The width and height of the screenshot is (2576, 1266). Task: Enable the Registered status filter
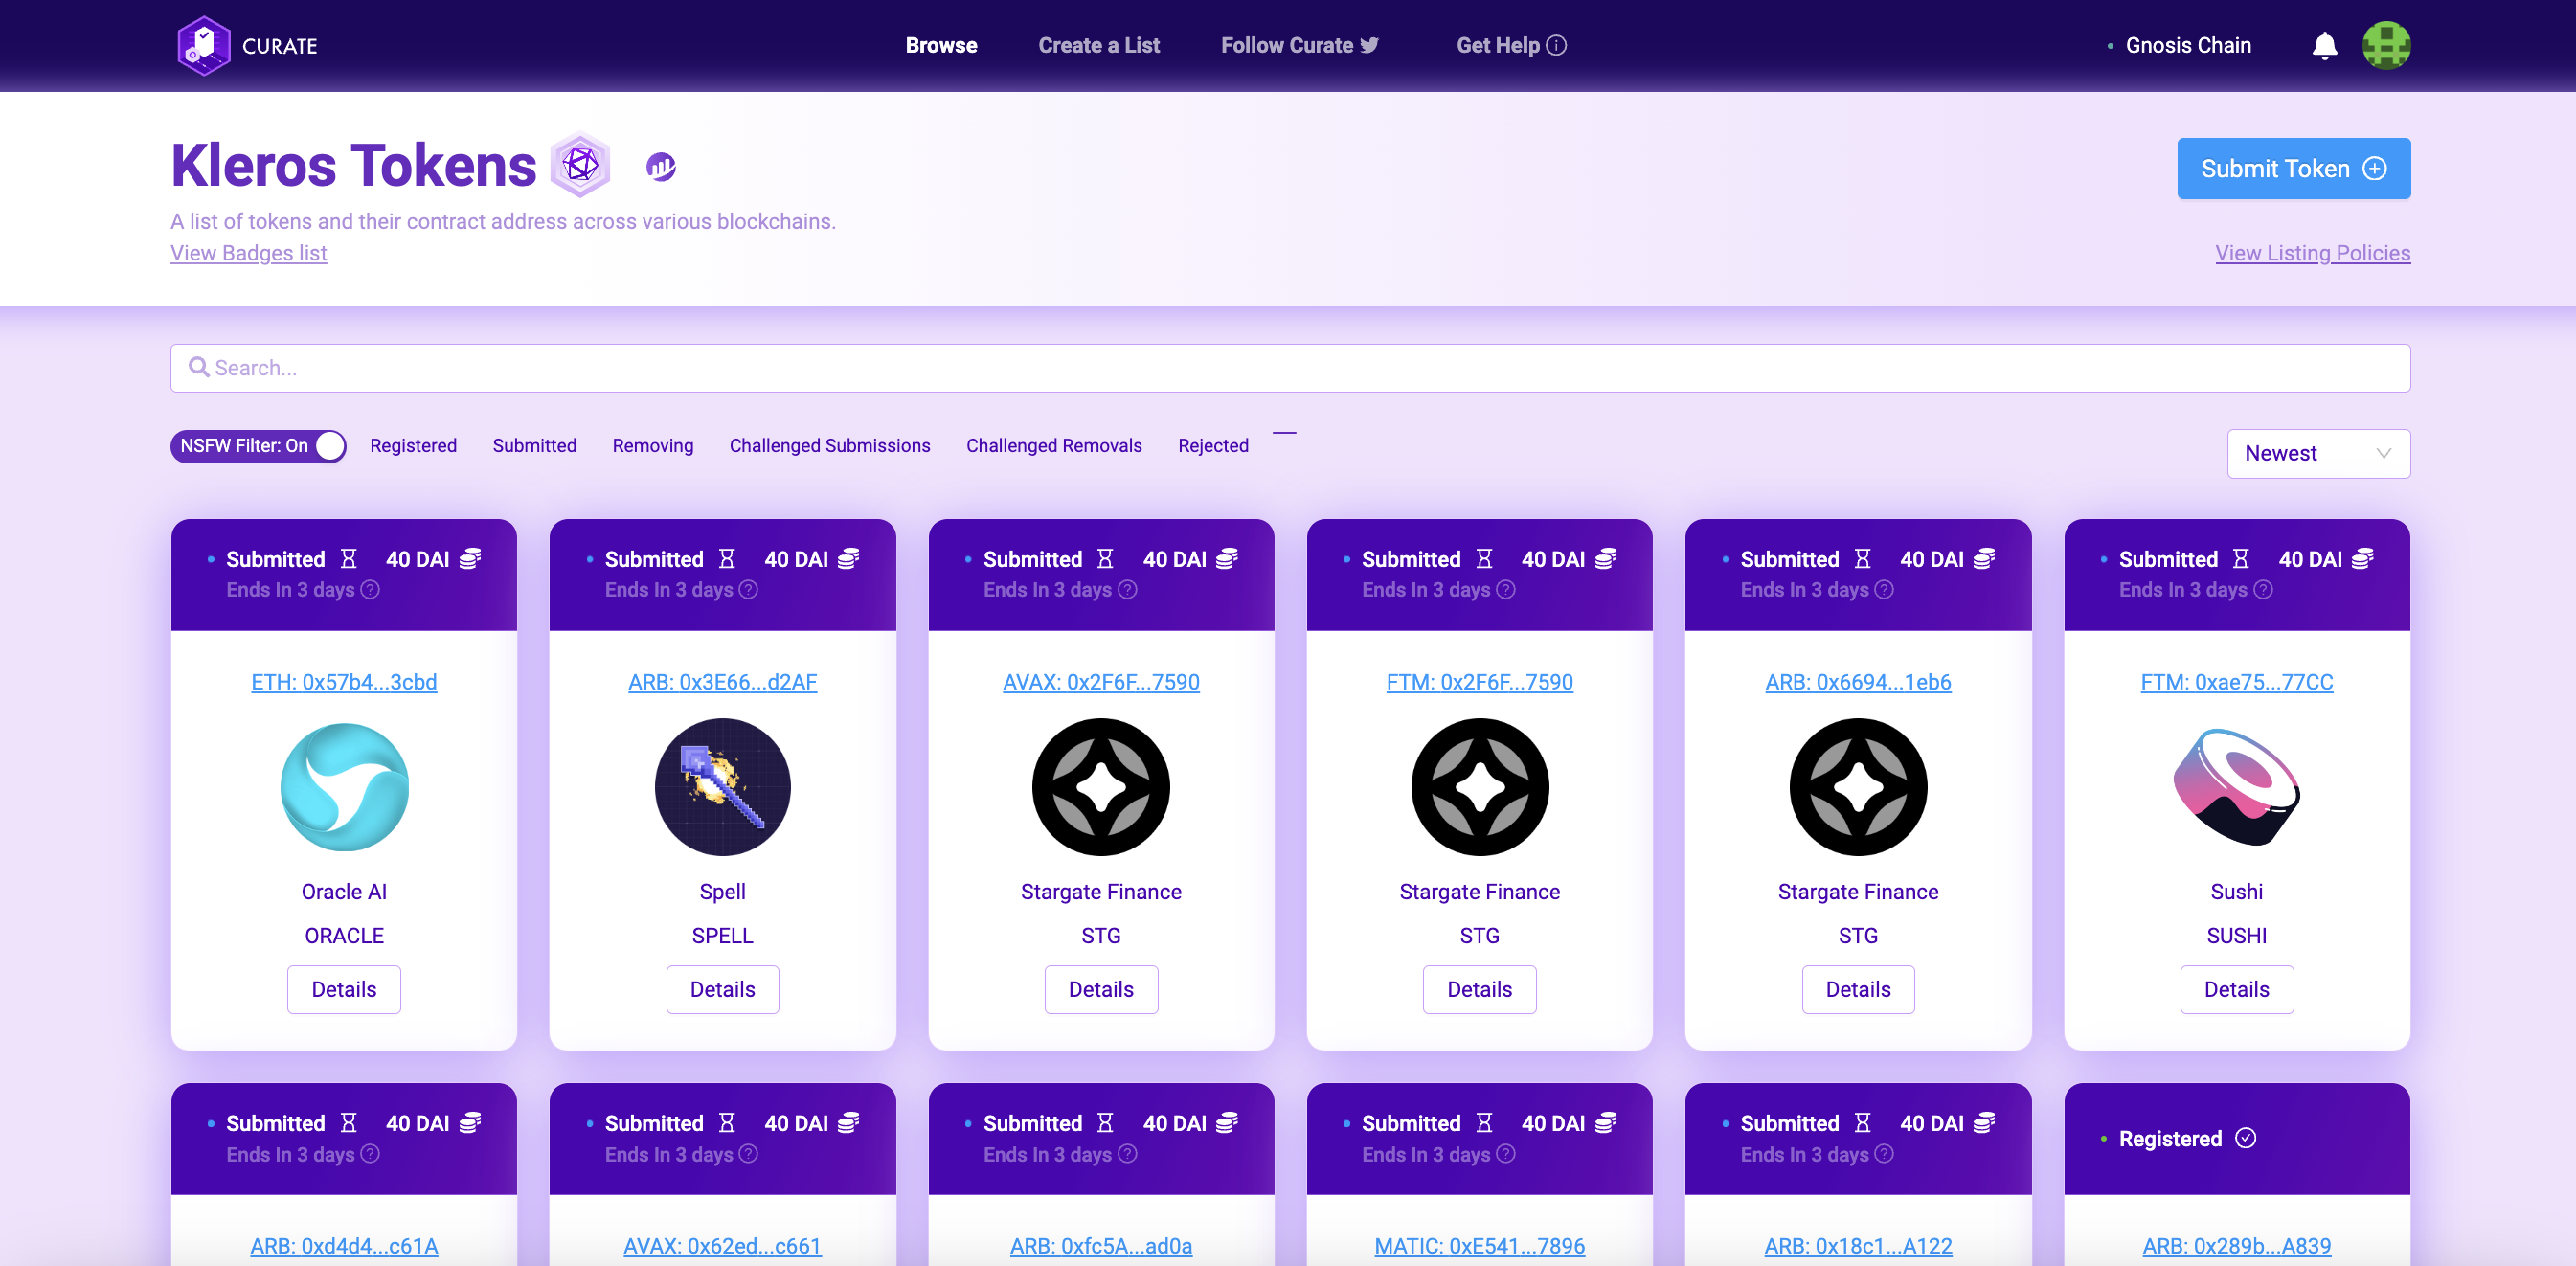tap(413, 446)
